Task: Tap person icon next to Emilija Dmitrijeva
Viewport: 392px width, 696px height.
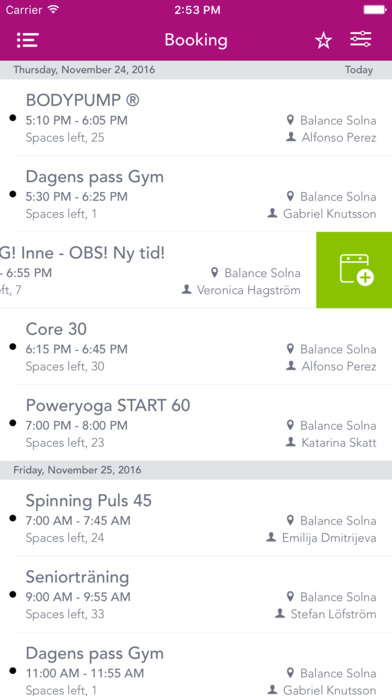Action: click(271, 538)
